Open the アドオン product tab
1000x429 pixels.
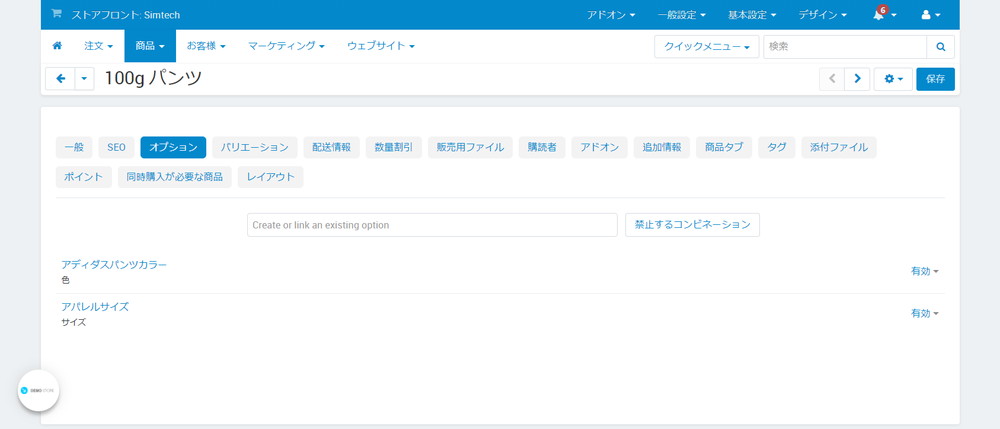click(599, 147)
